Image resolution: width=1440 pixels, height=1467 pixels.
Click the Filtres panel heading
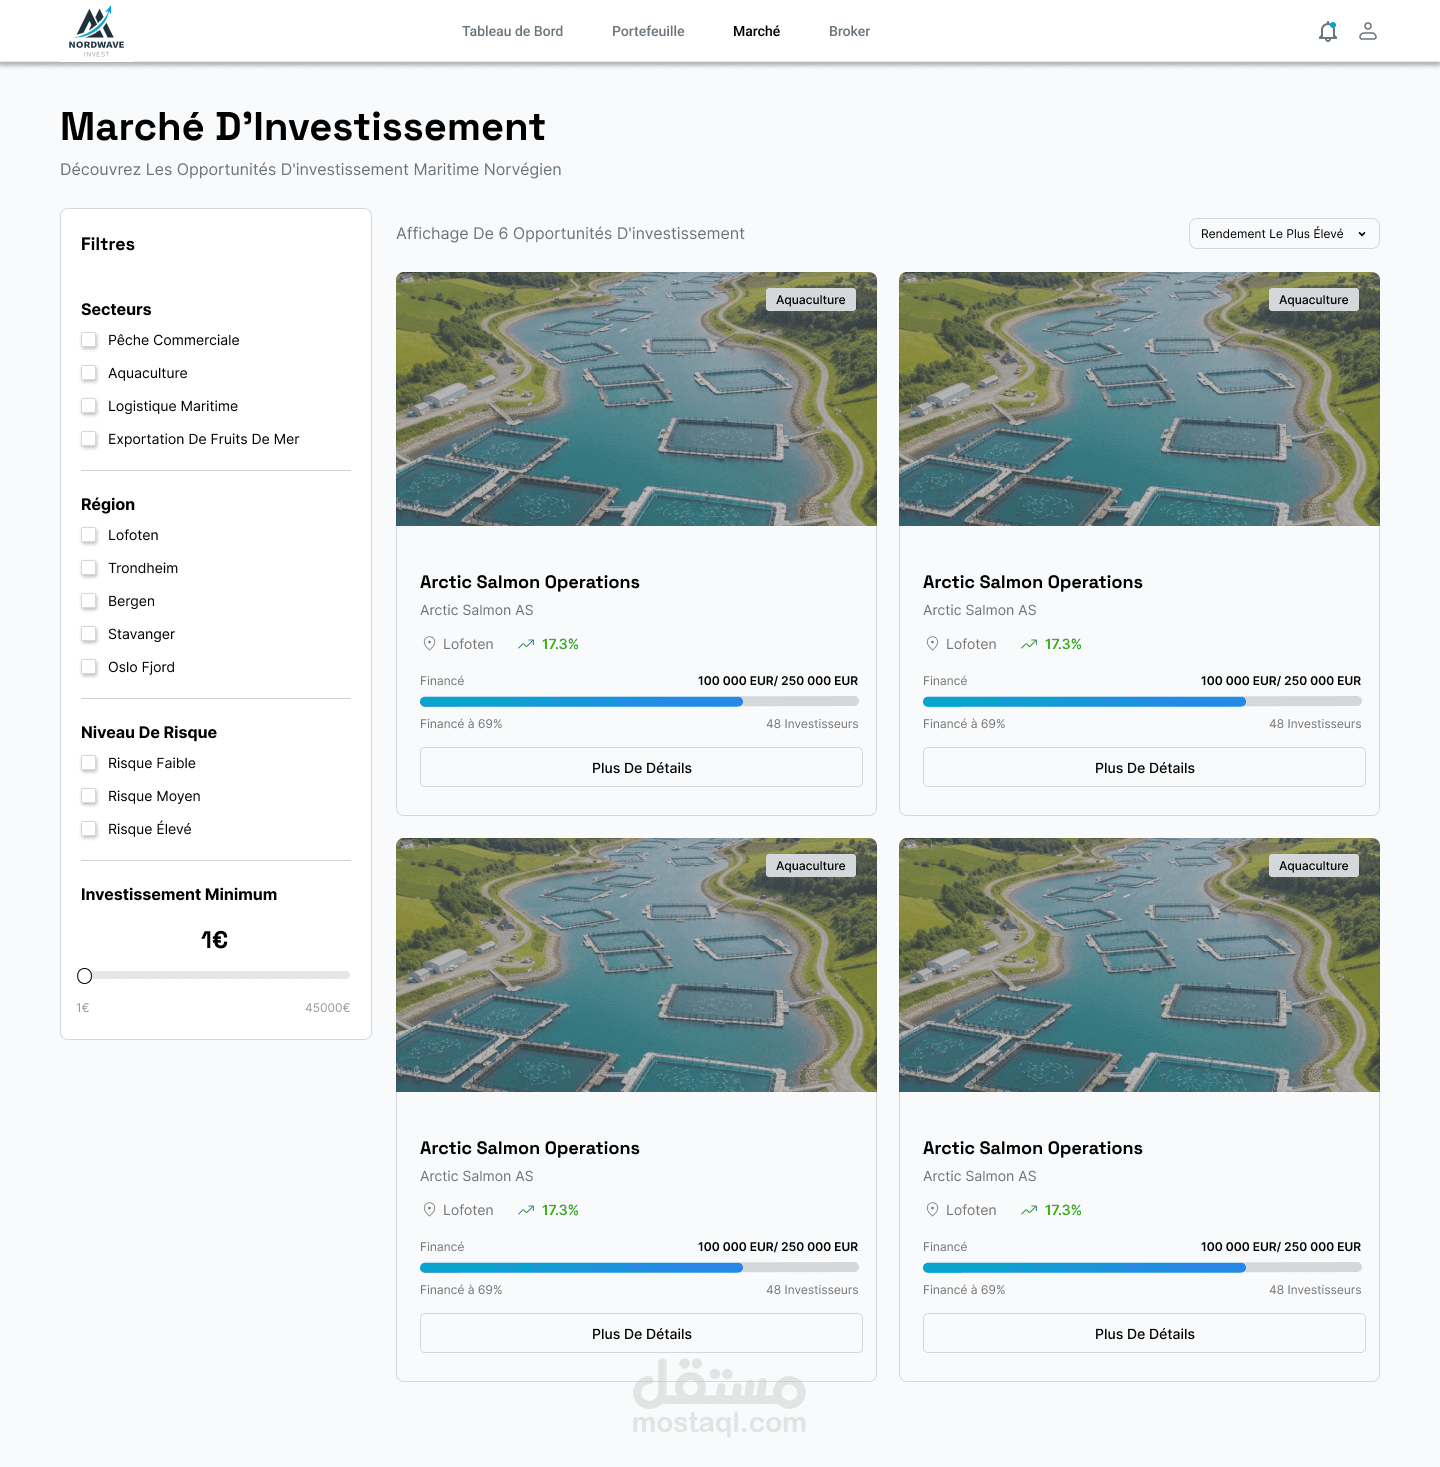click(108, 244)
